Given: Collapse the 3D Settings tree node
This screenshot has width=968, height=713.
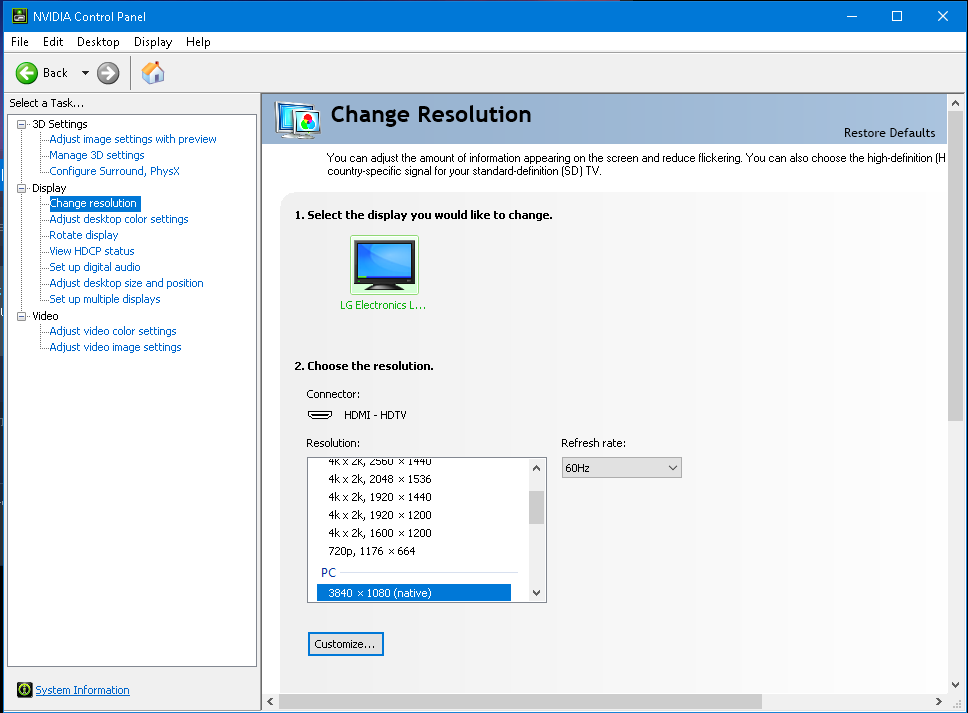Looking at the screenshot, I should 22,124.
